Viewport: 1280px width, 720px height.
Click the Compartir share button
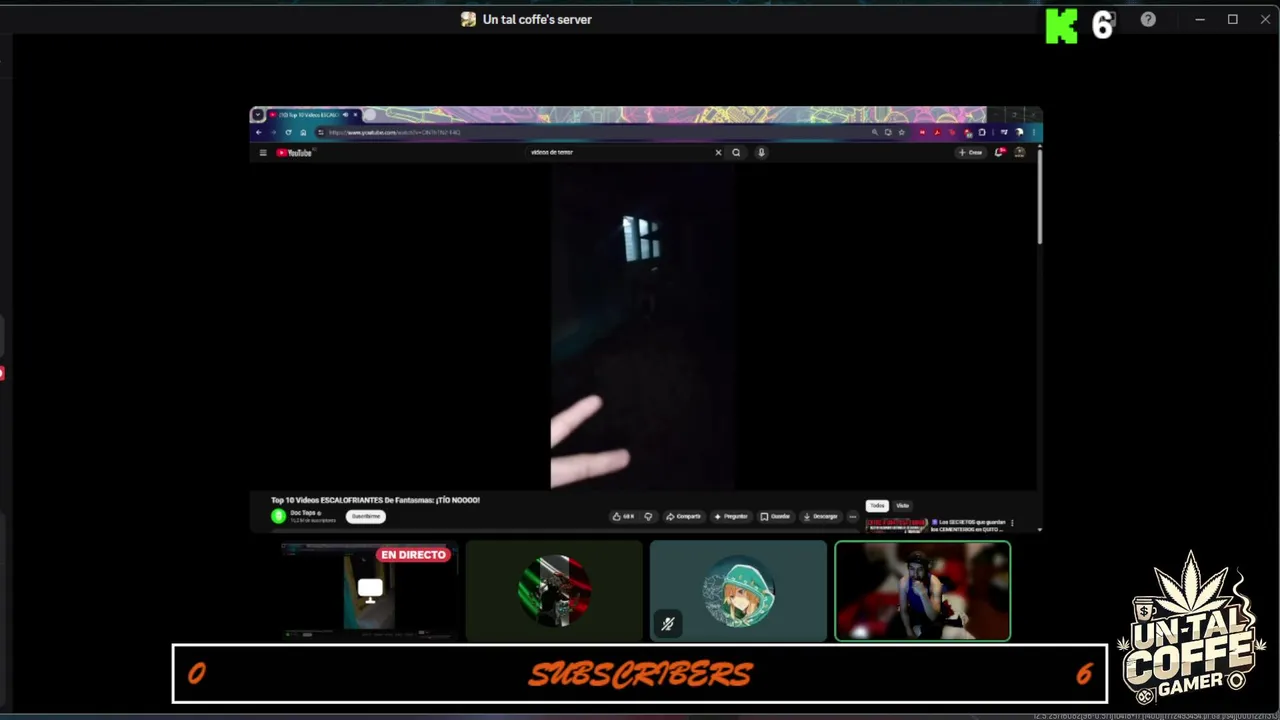(684, 517)
